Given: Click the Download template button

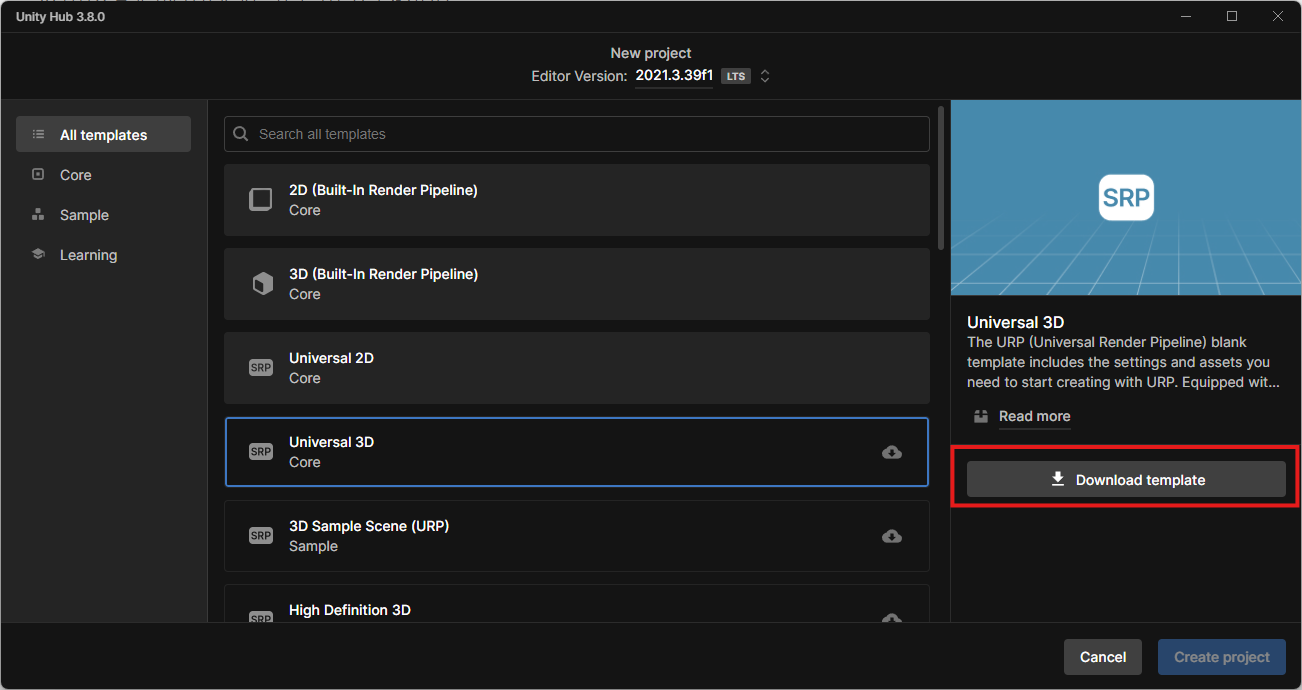Looking at the screenshot, I should point(1126,479).
